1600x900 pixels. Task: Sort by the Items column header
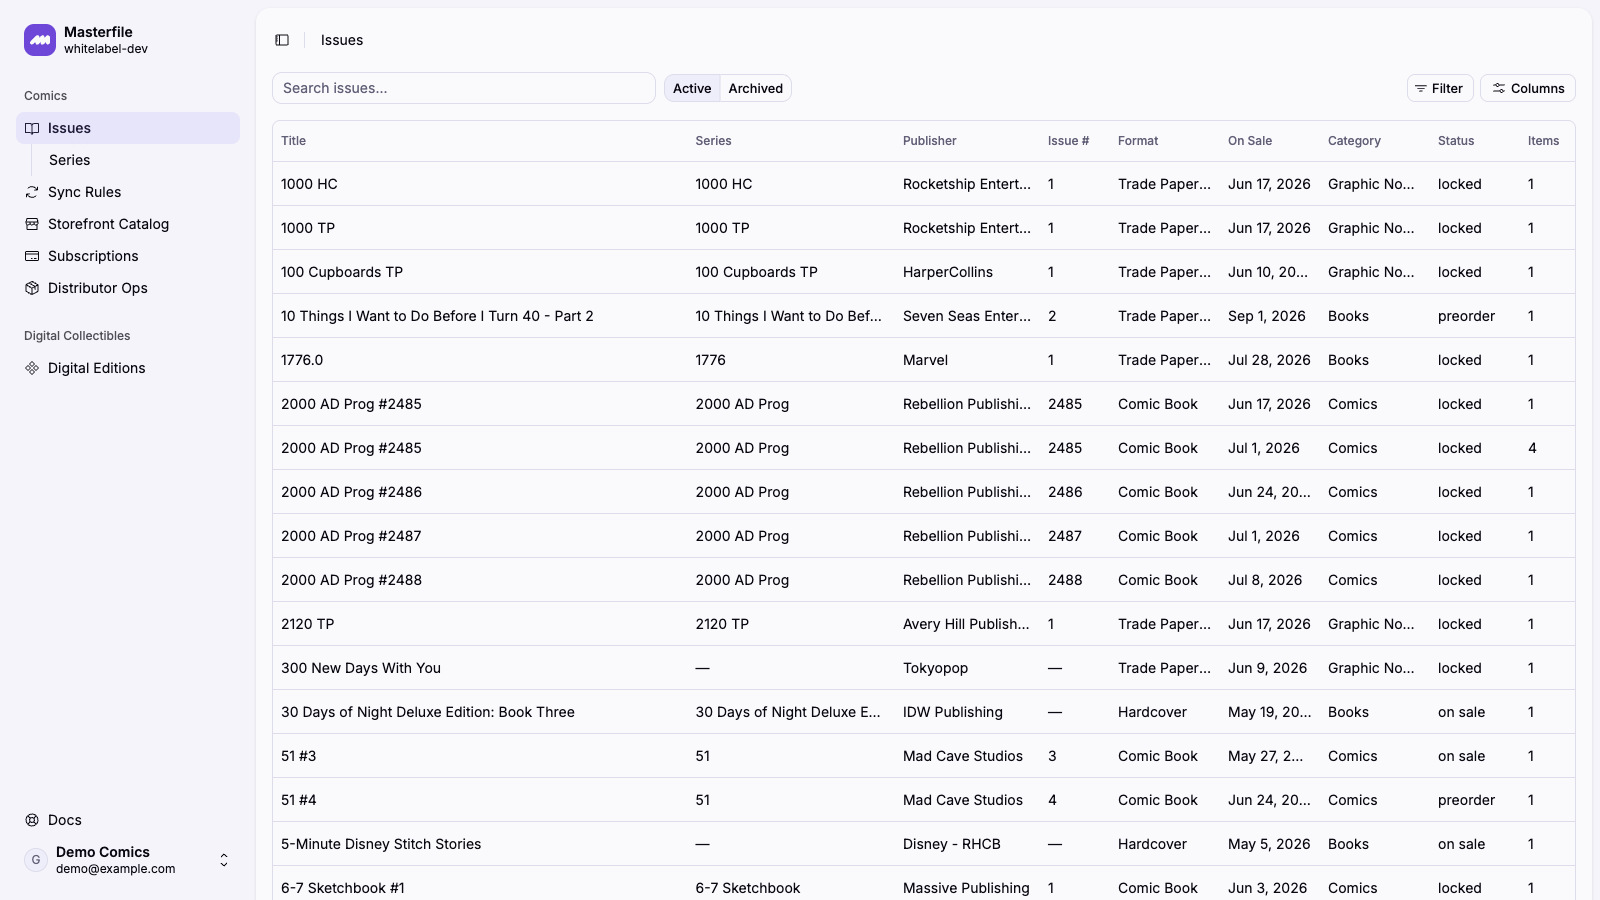(1543, 141)
